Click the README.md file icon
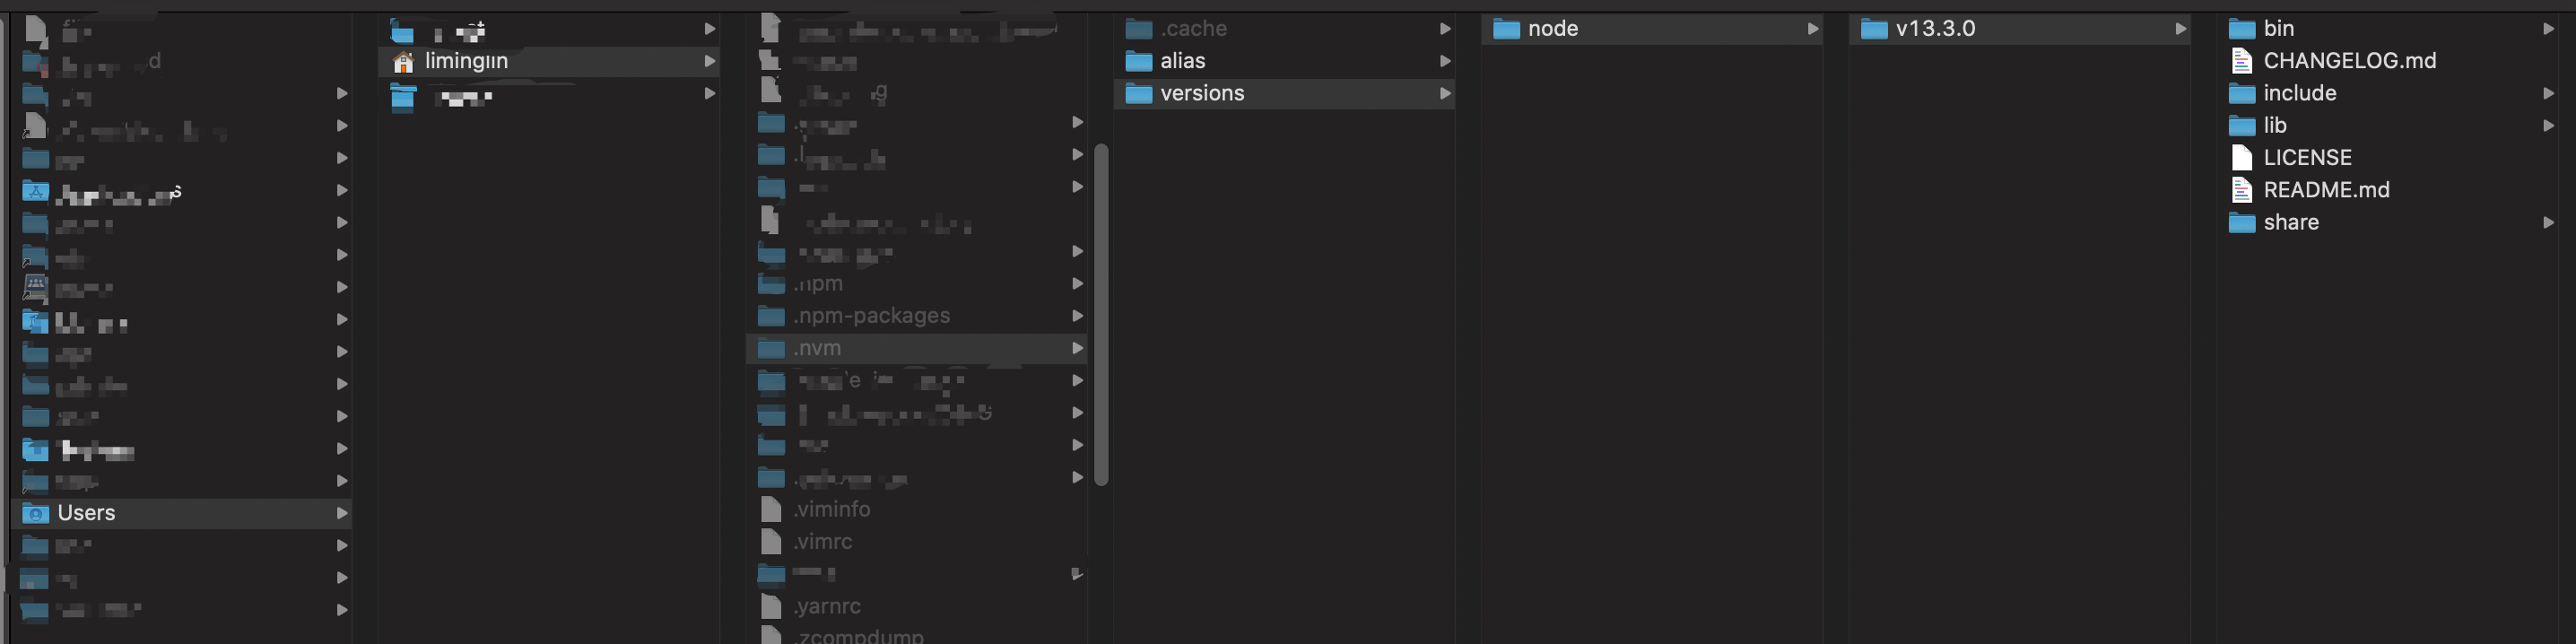Viewport: 2576px width, 644px height. [2243, 190]
